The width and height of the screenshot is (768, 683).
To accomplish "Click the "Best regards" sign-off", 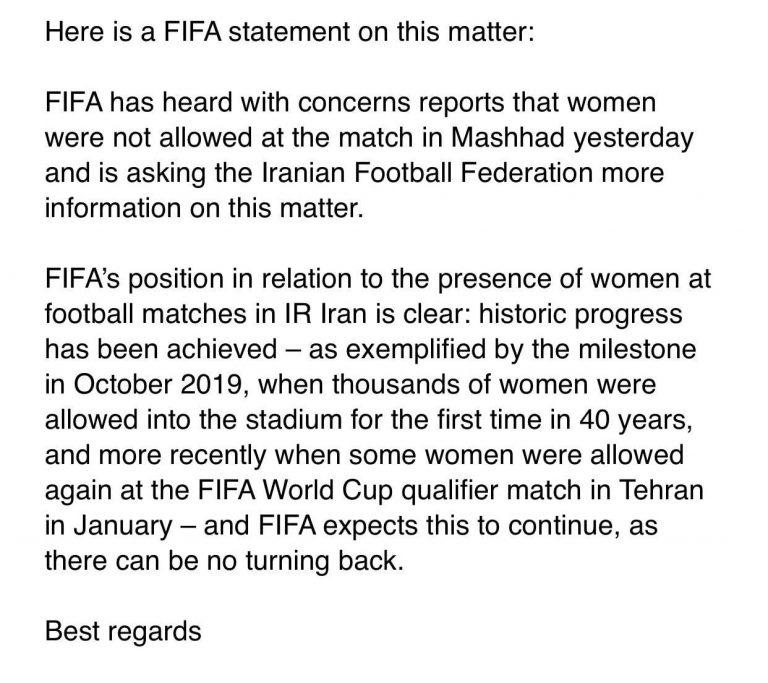I will 125,632.
